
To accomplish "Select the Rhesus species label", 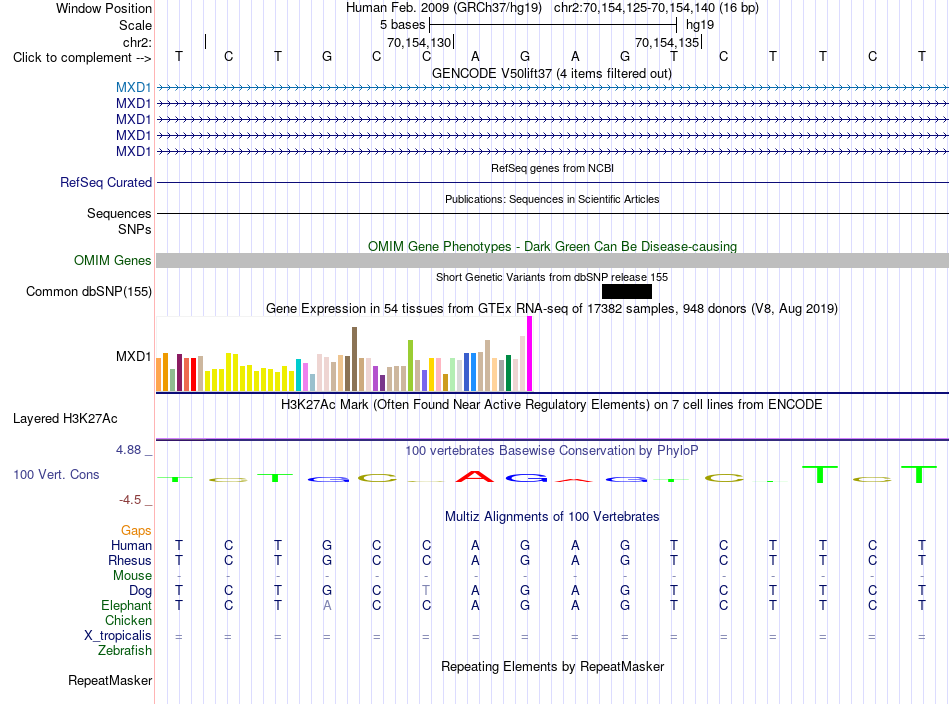I will 130,560.
